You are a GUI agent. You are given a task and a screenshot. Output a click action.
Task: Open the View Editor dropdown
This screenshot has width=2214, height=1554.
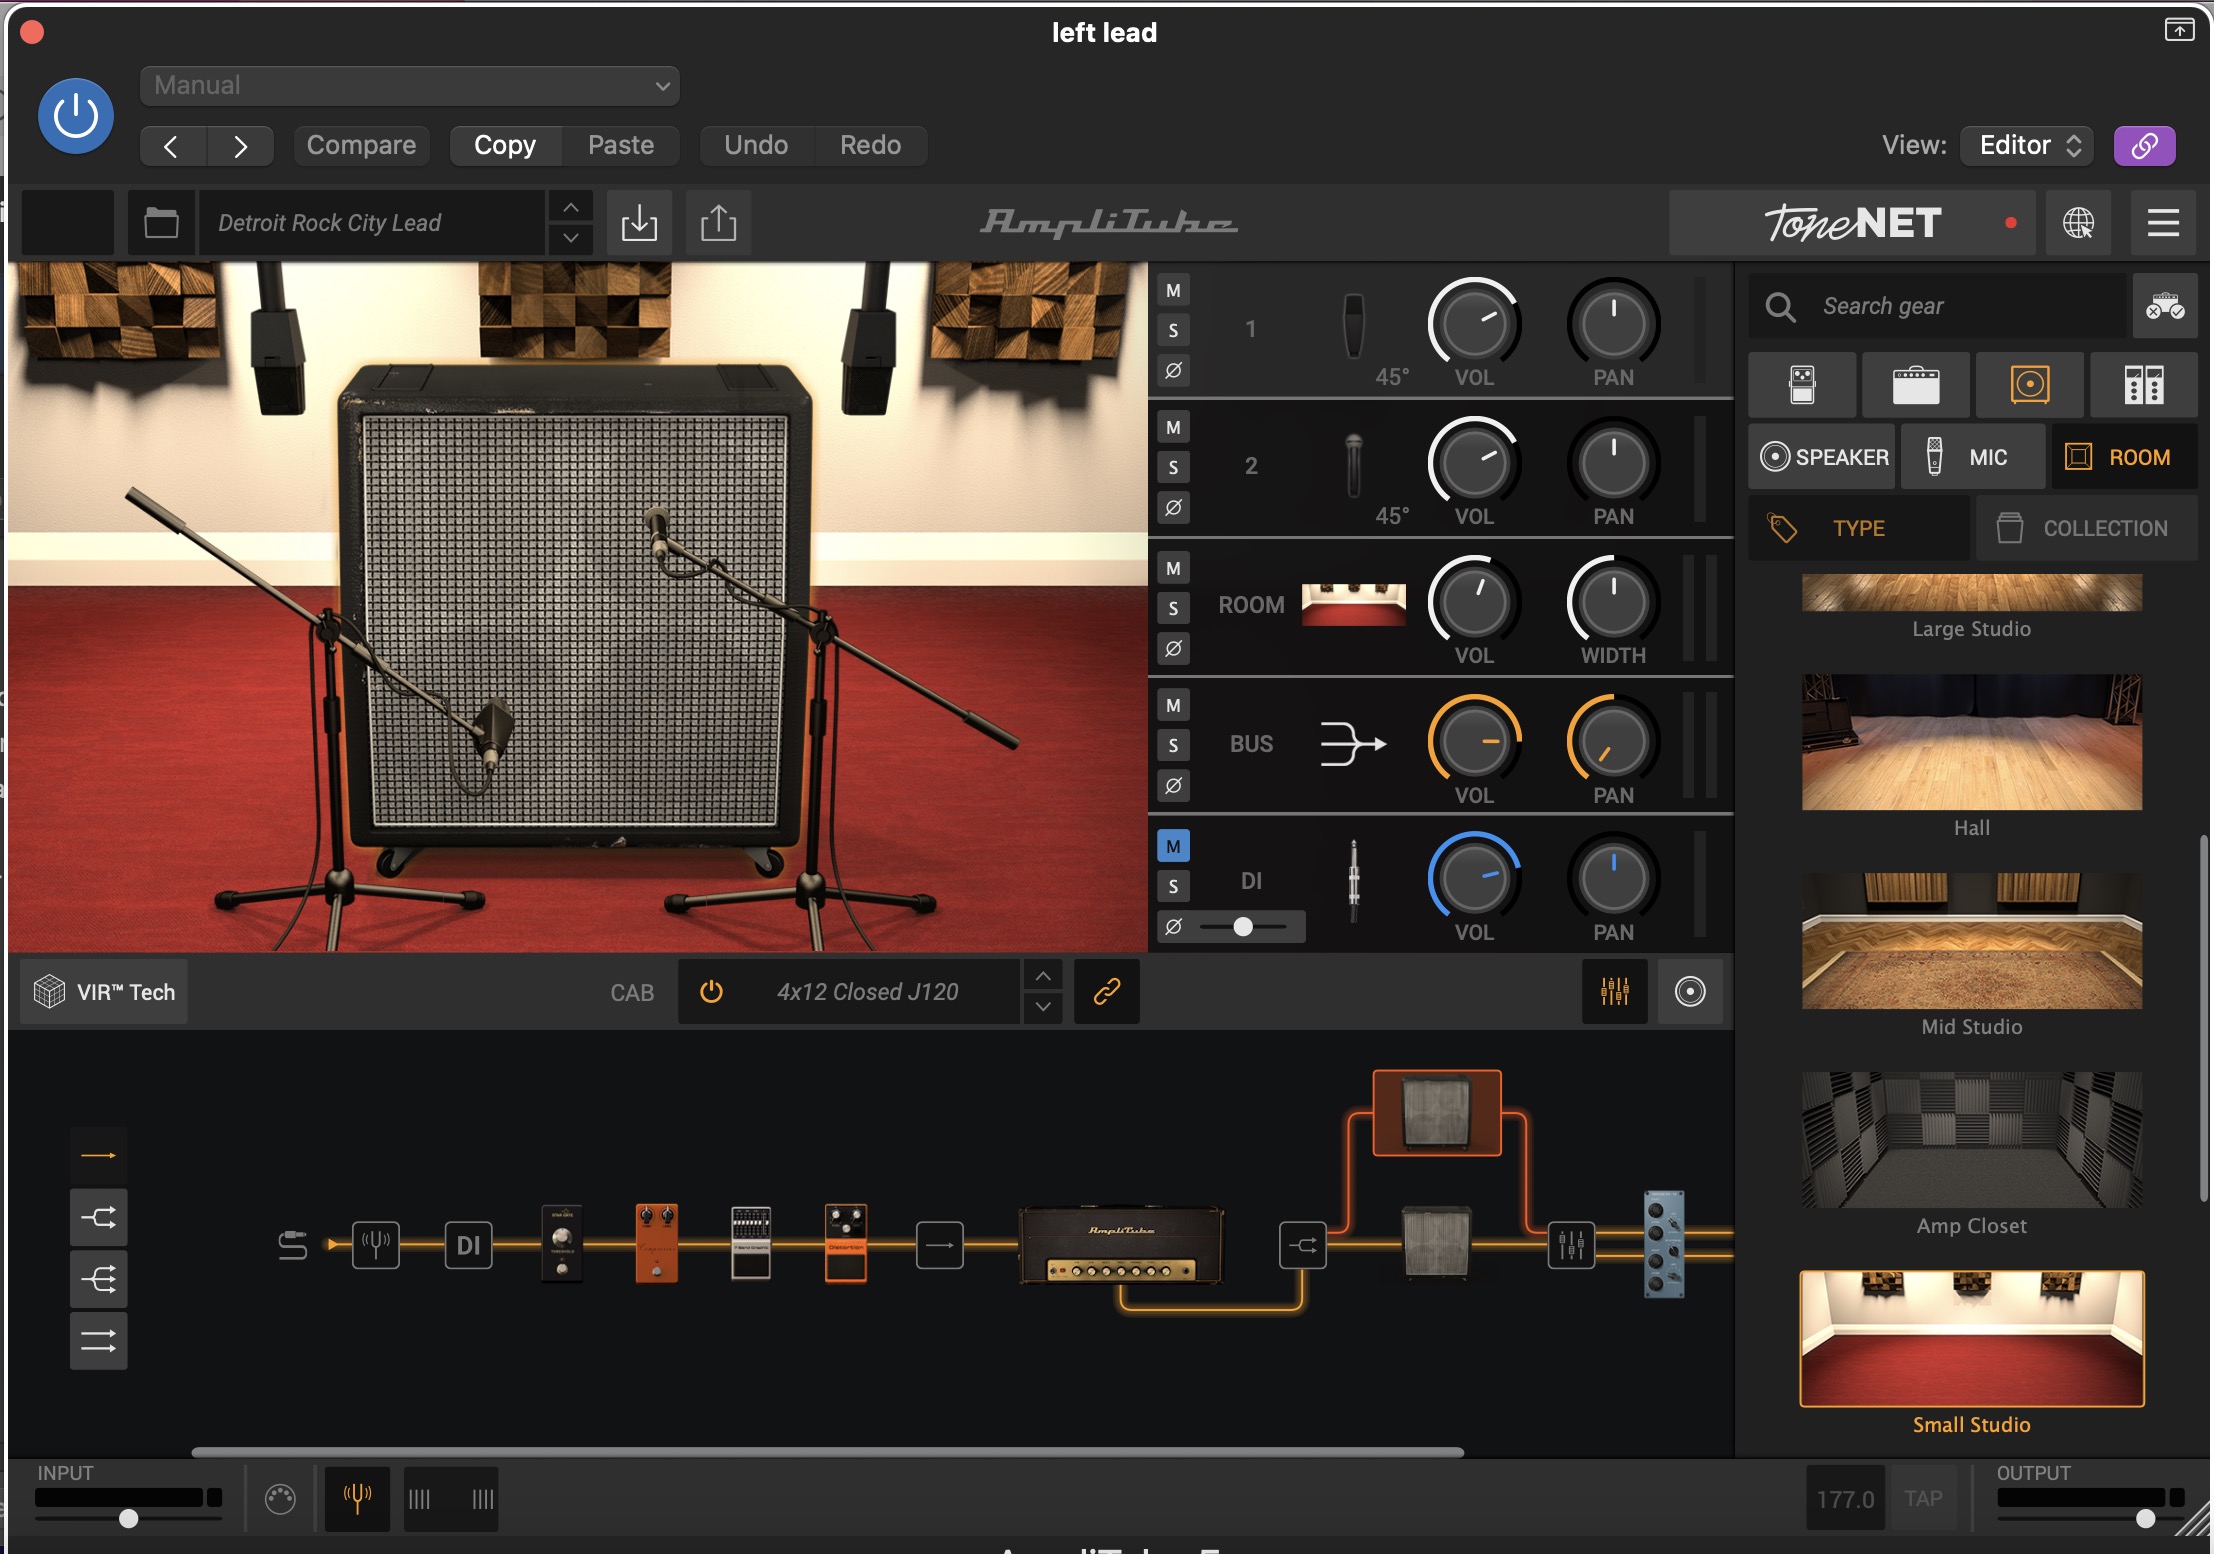[x=2028, y=146]
